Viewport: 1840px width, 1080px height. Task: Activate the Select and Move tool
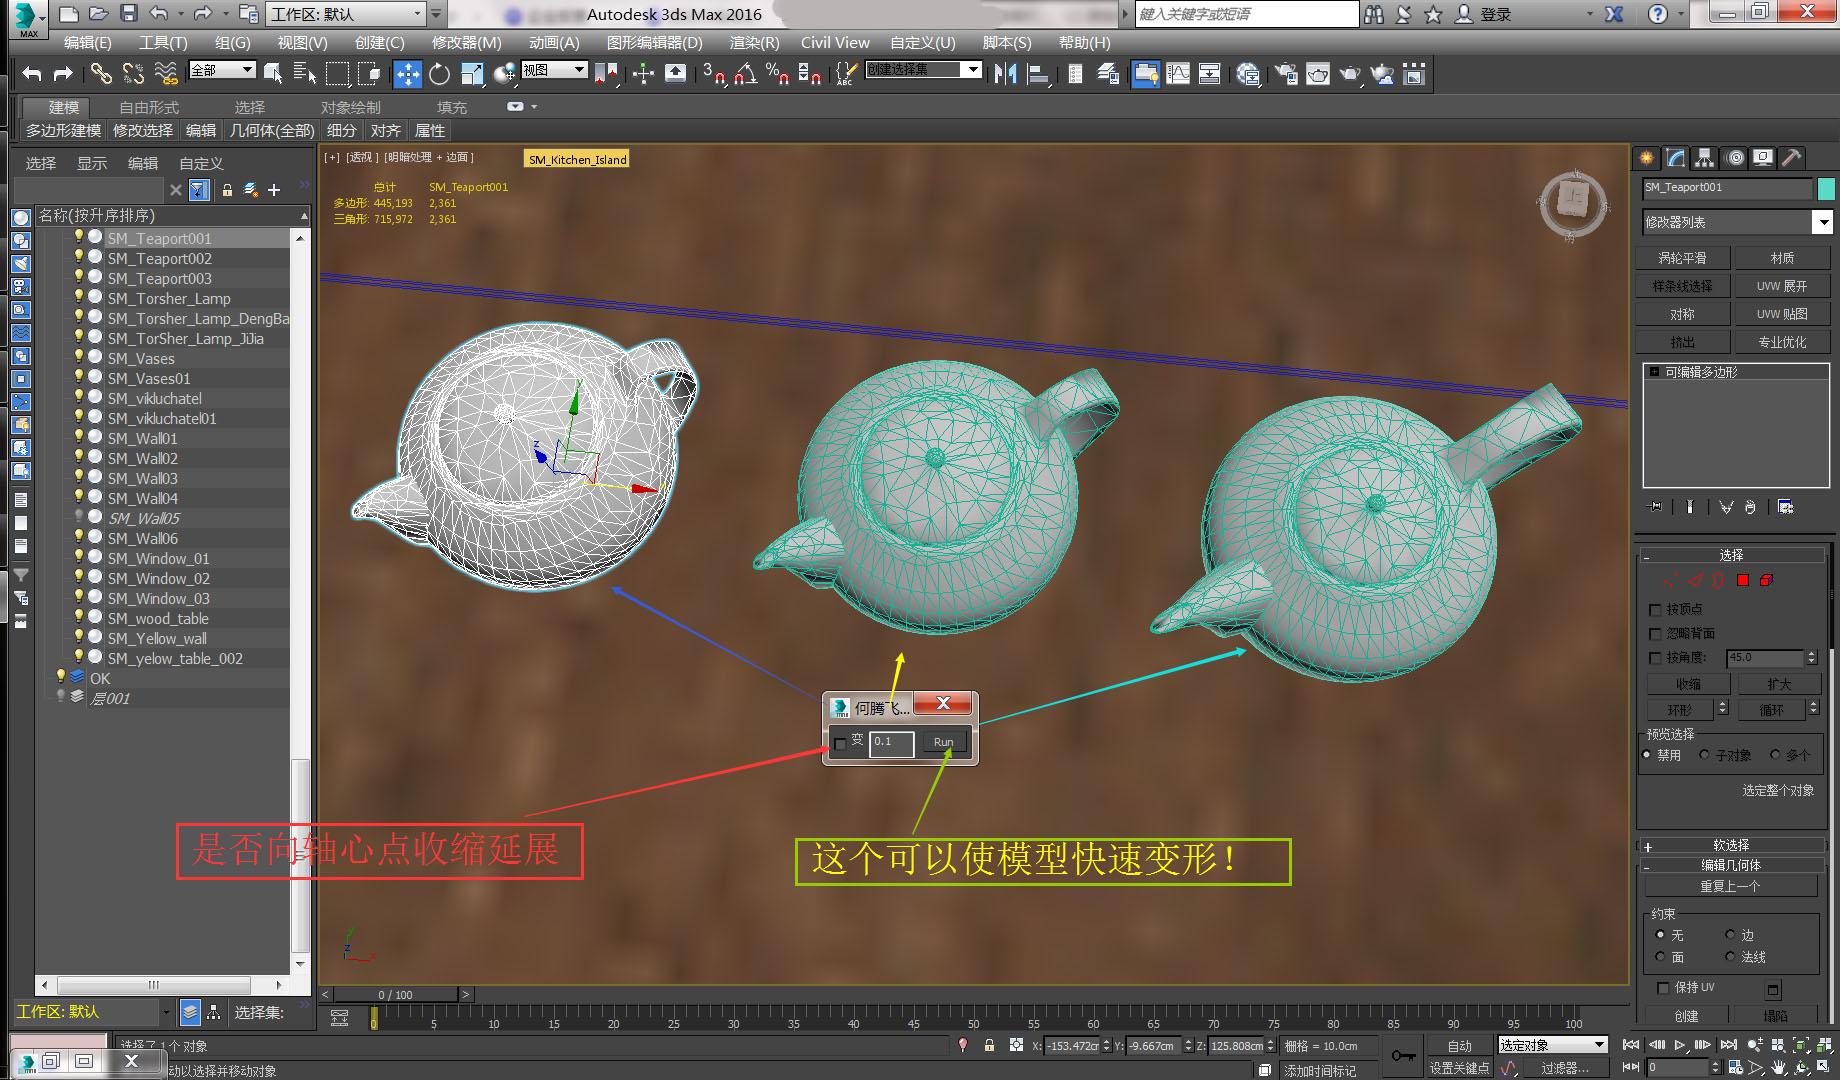407,73
